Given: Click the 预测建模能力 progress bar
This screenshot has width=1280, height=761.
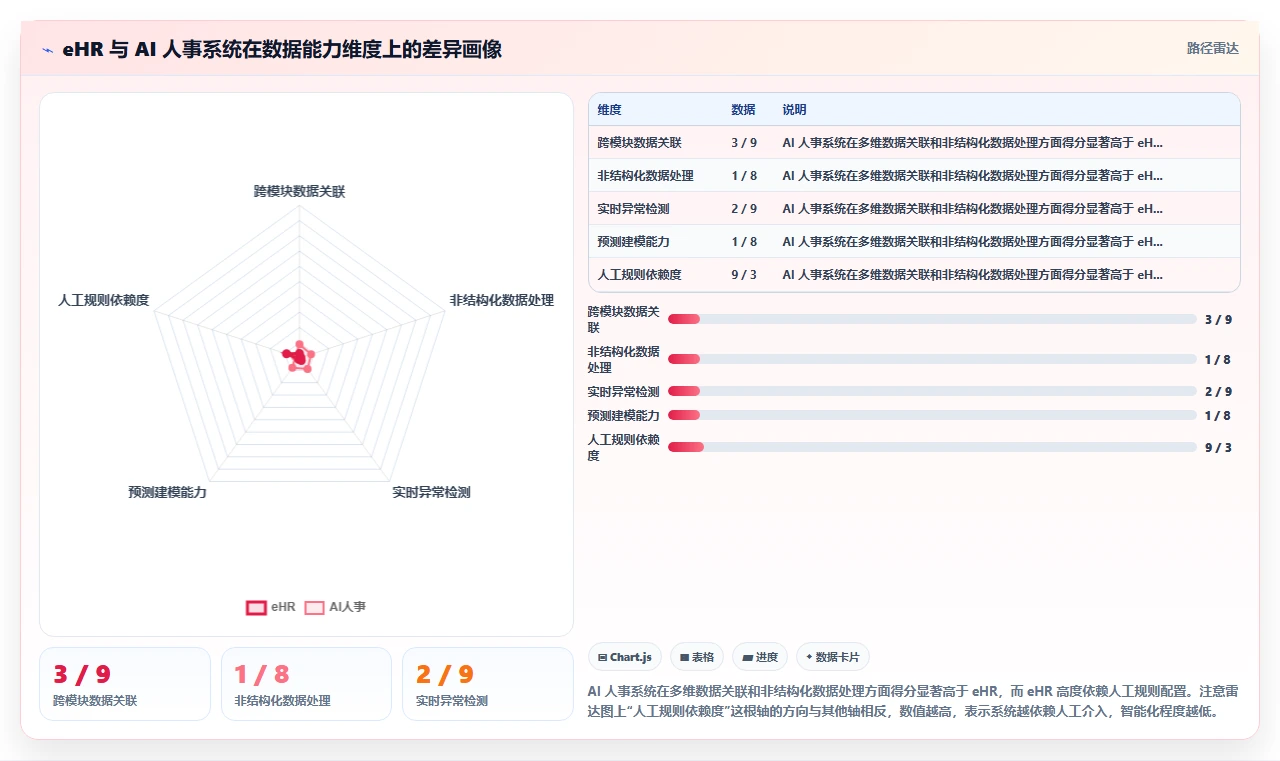Looking at the screenshot, I should [x=932, y=415].
